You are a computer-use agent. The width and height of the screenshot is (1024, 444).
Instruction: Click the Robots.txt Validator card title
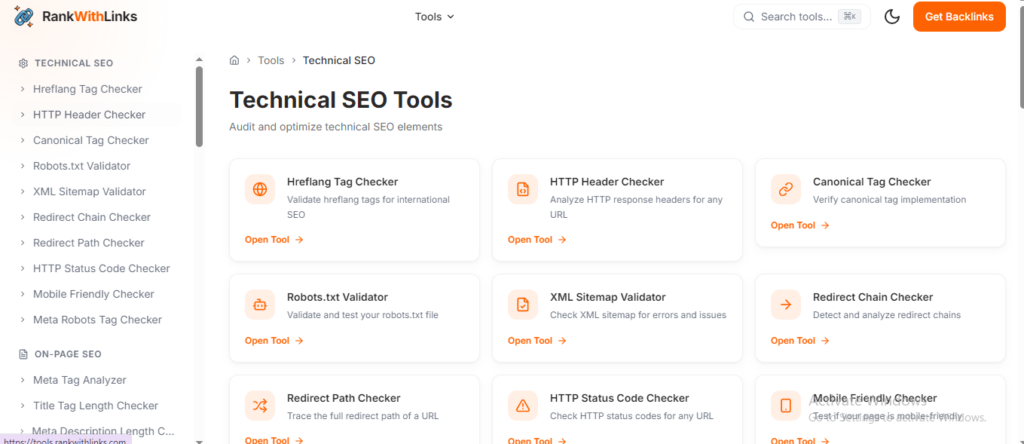[x=338, y=297]
